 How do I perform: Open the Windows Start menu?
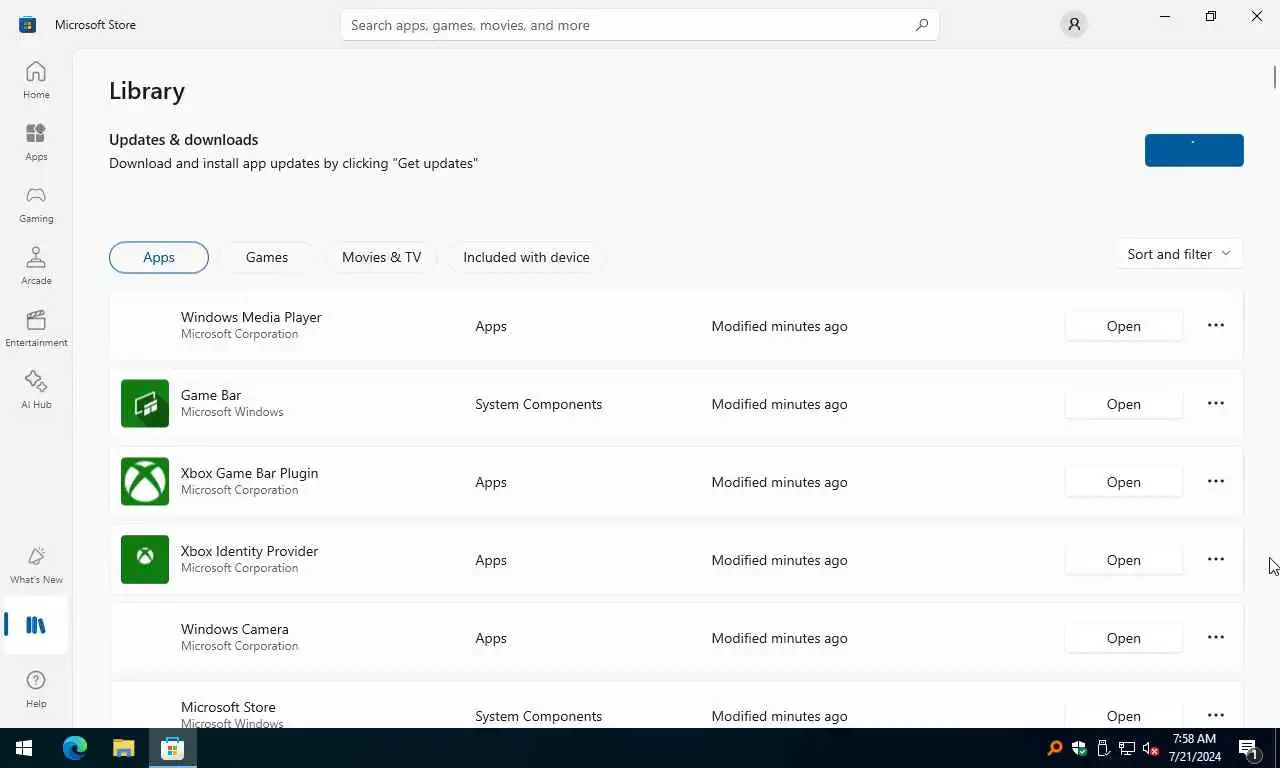(24, 748)
